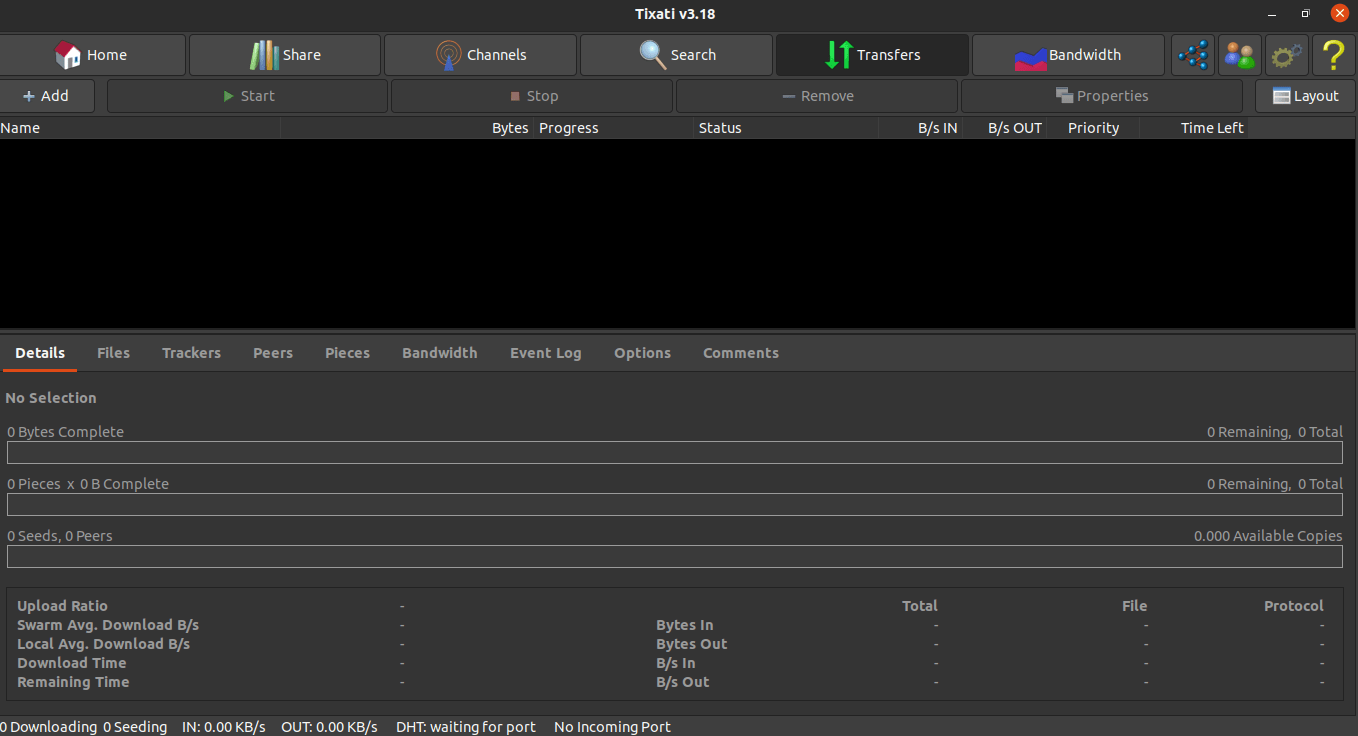Sort transfers by Progress column
This screenshot has width=1358, height=736.
click(614, 128)
